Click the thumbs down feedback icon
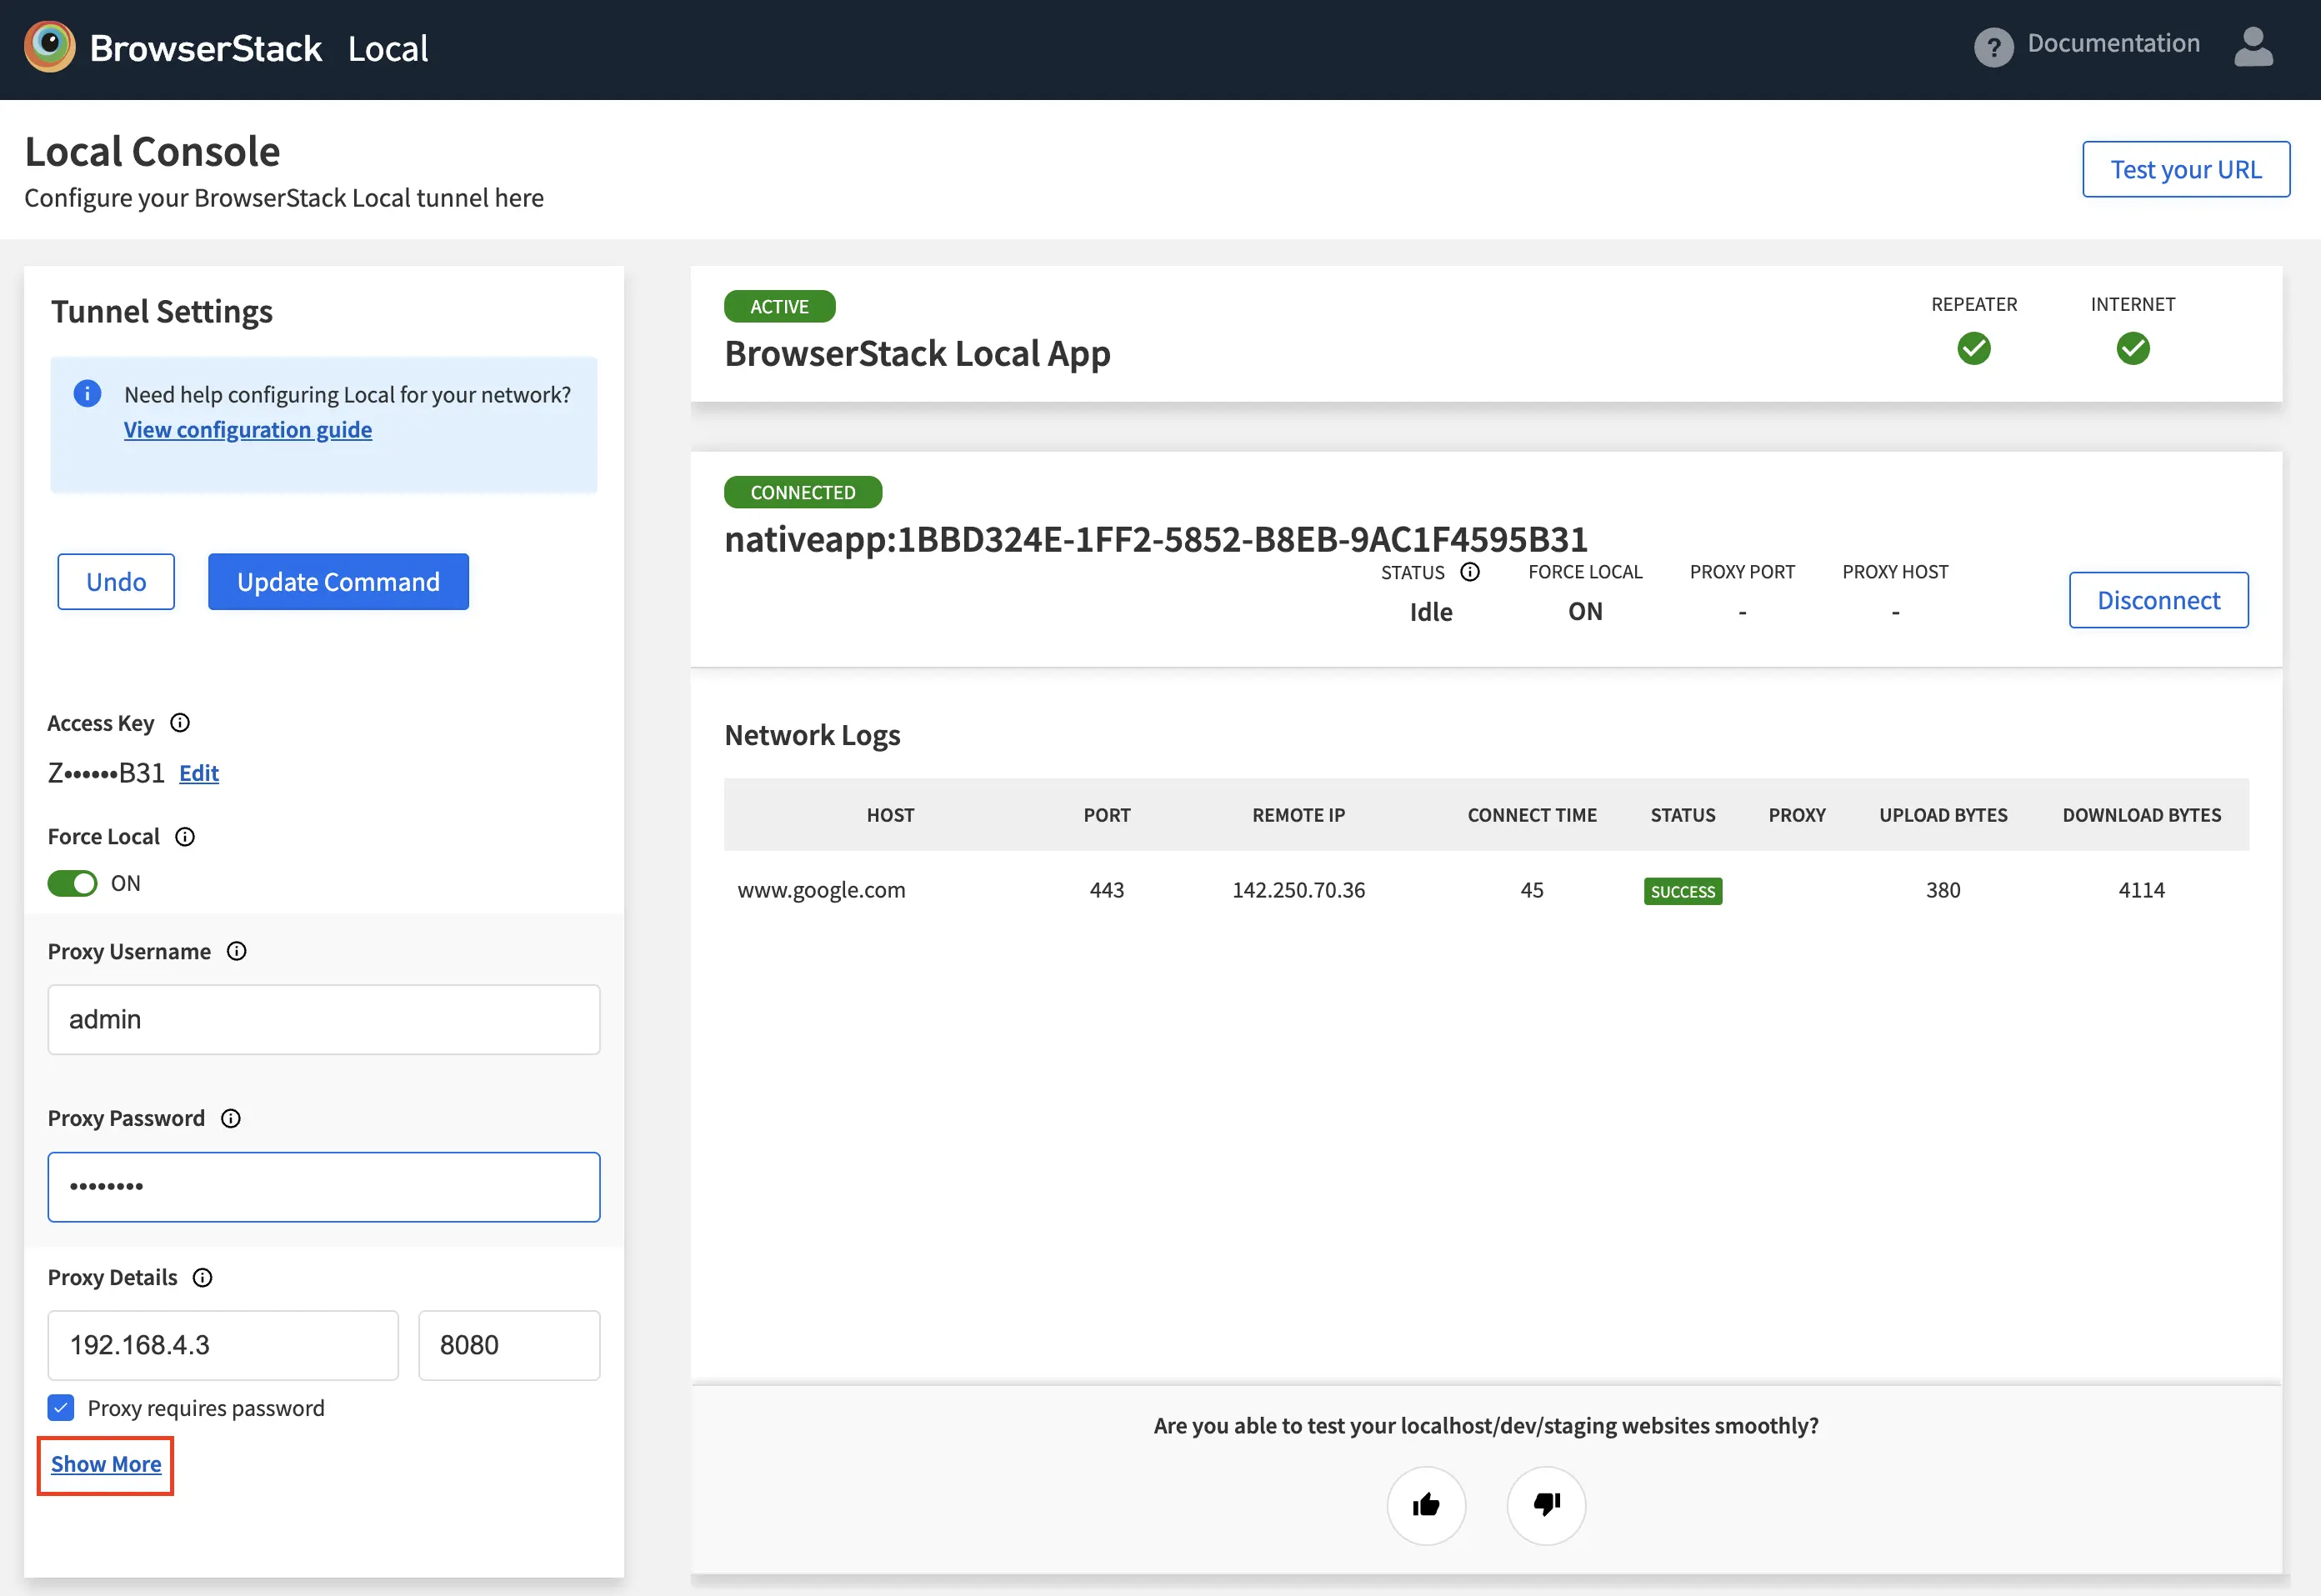Image resolution: width=2321 pixels, height=1596 pixels. tap(1546, 1504)
